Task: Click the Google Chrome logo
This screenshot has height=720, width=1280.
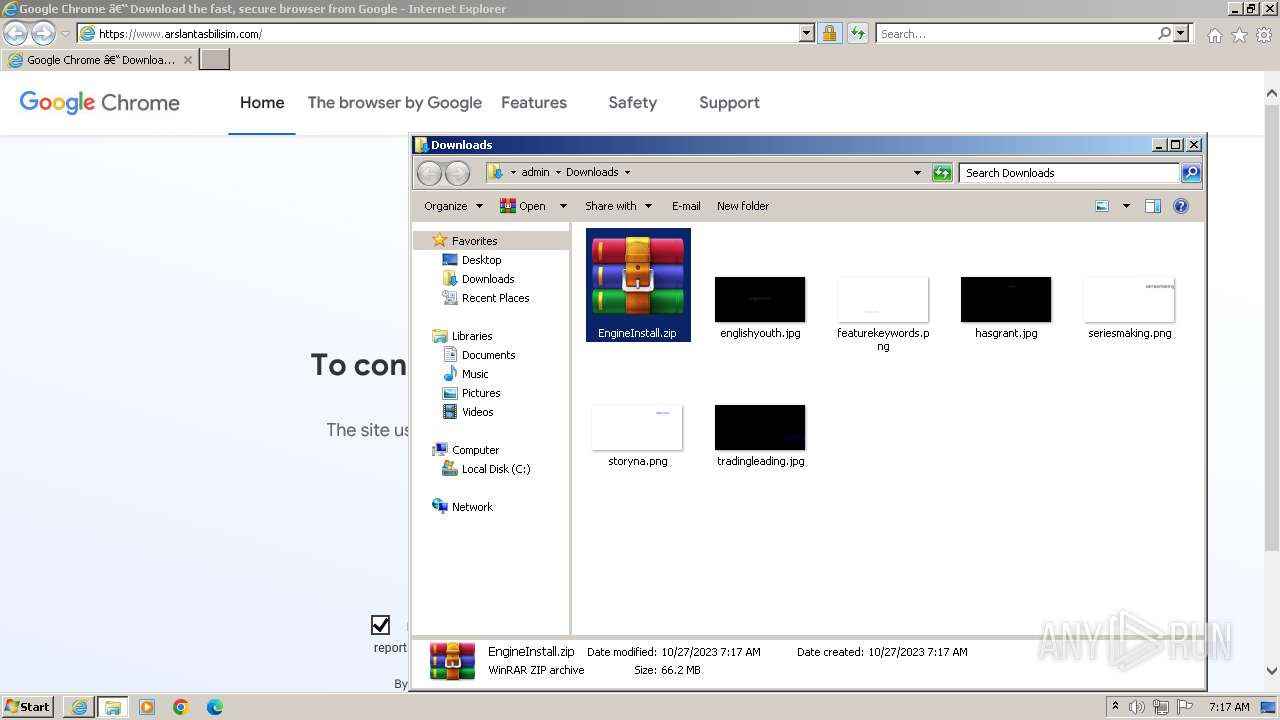Action: [x=100, y=102]
